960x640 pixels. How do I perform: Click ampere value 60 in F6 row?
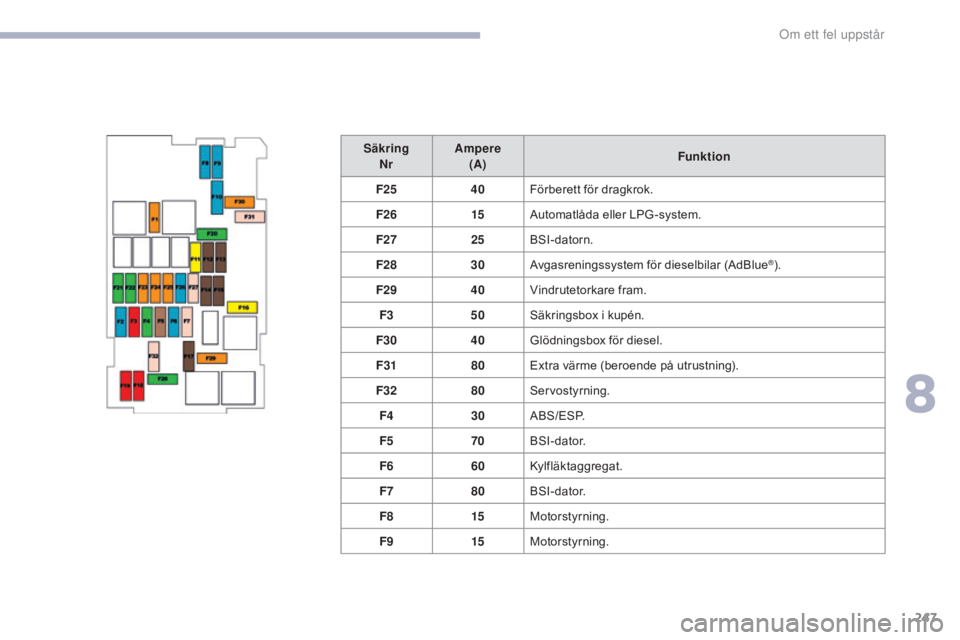(478, 466)
